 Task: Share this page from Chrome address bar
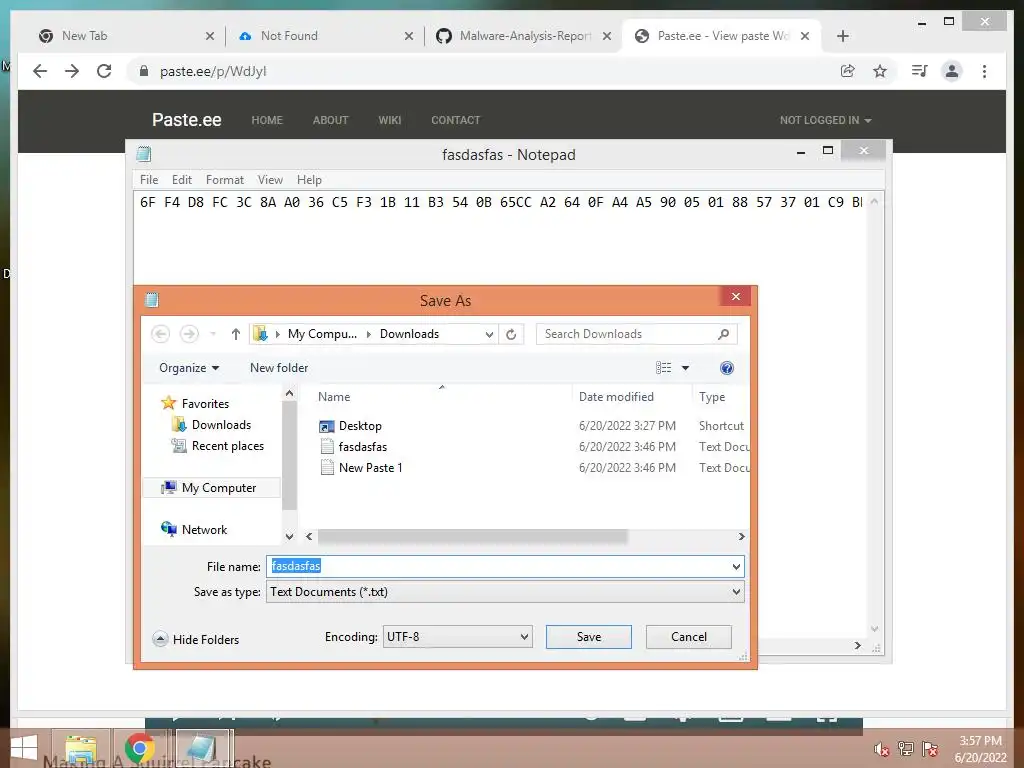point(848,71)
